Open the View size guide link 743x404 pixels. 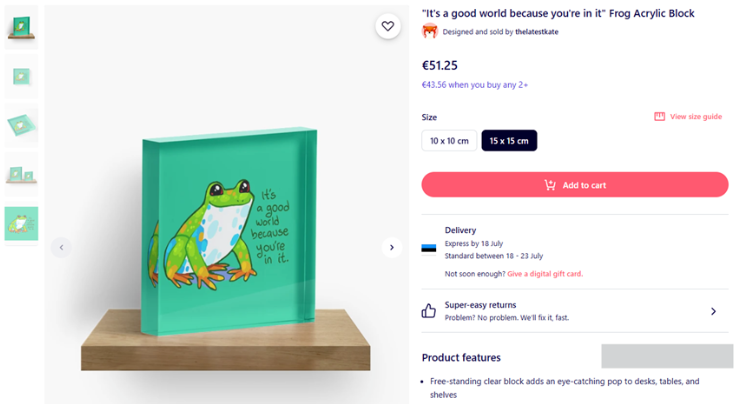tap(695, 117)
